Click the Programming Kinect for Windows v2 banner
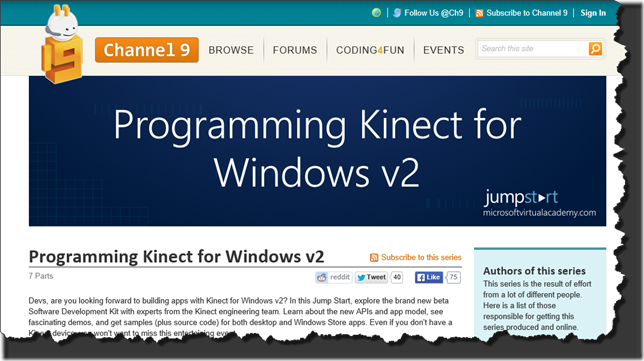This screenshot has width=644, height=361. [317, 151]
